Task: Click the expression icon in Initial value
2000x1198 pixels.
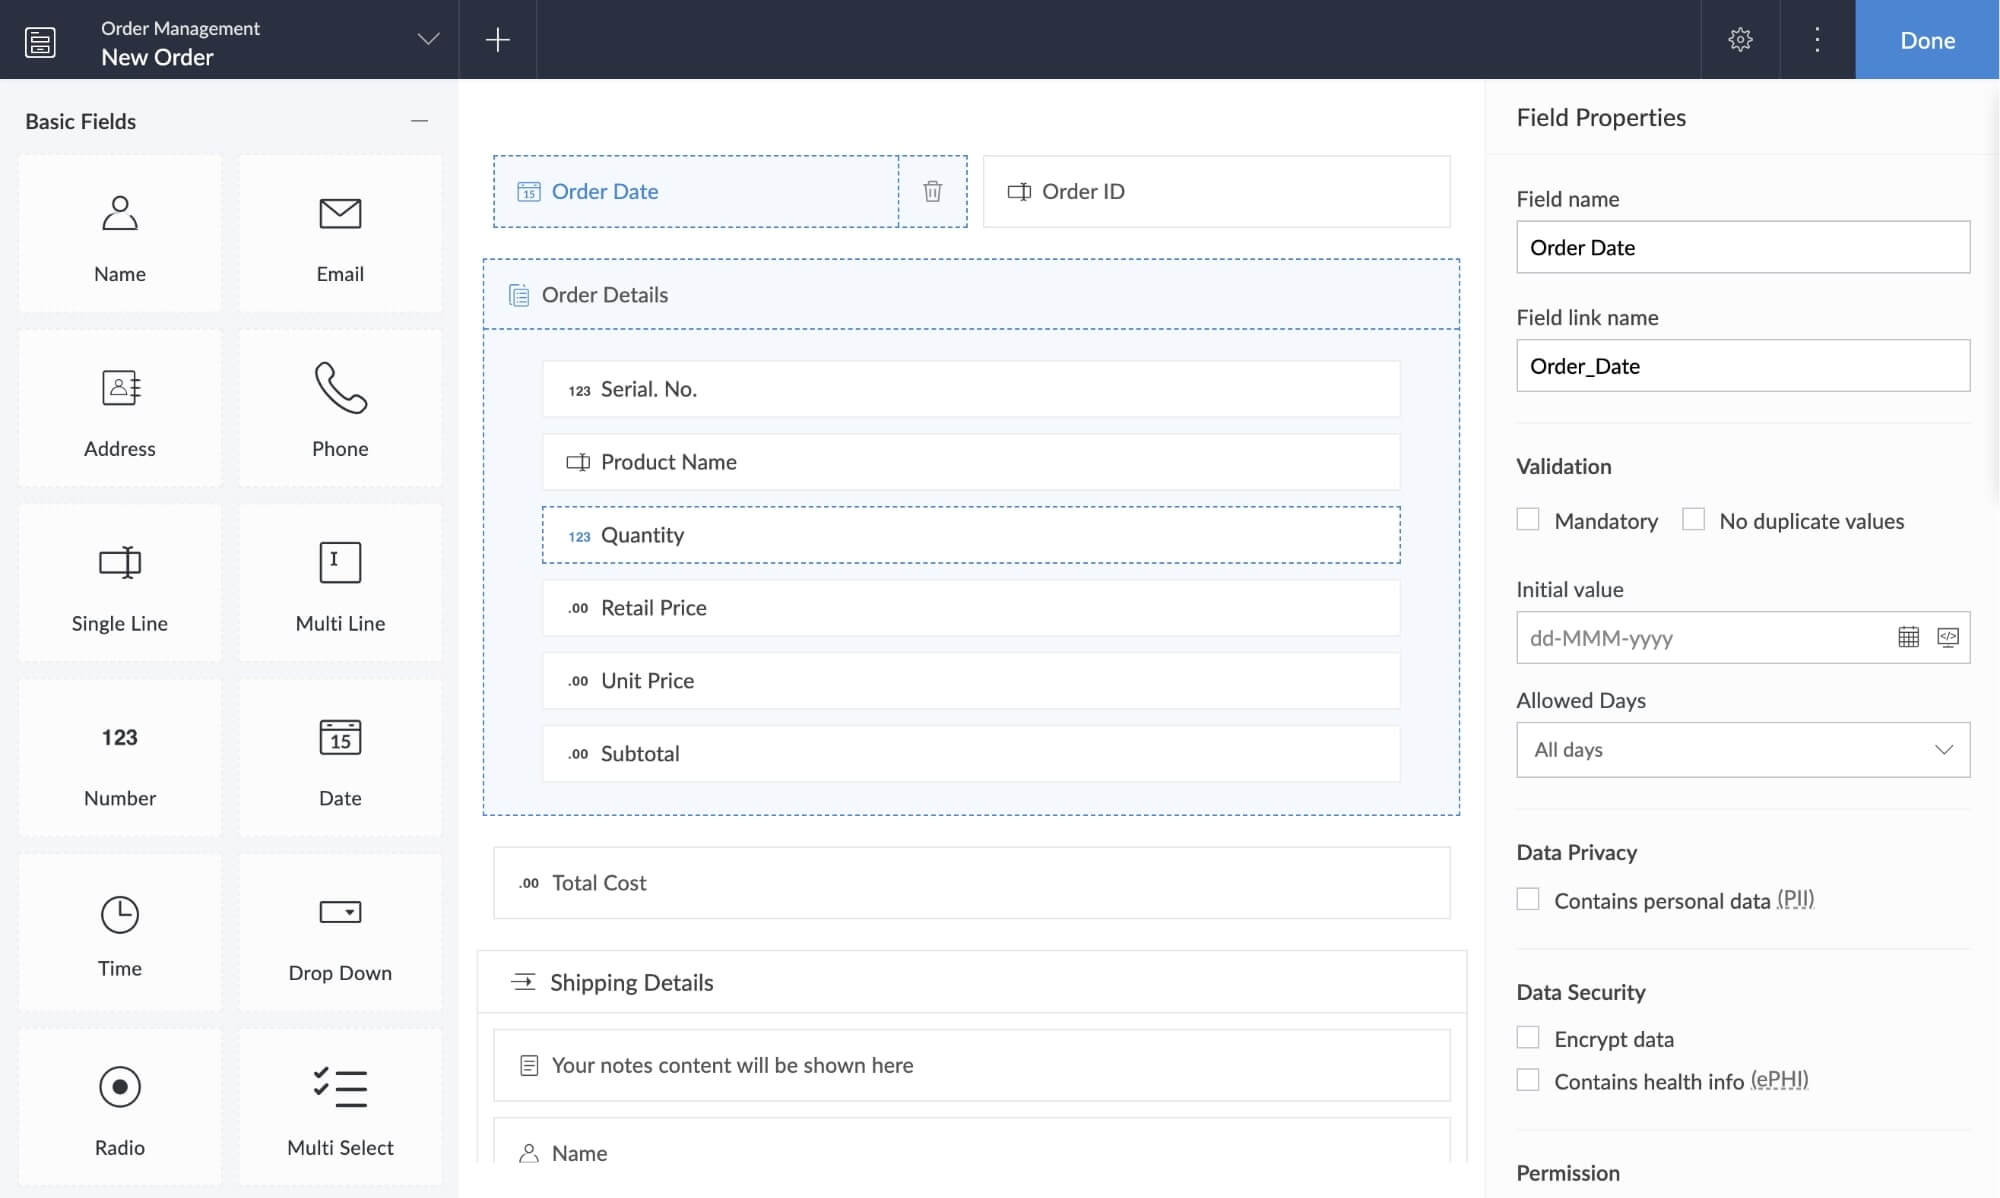Action: [x=1947, y=637]
